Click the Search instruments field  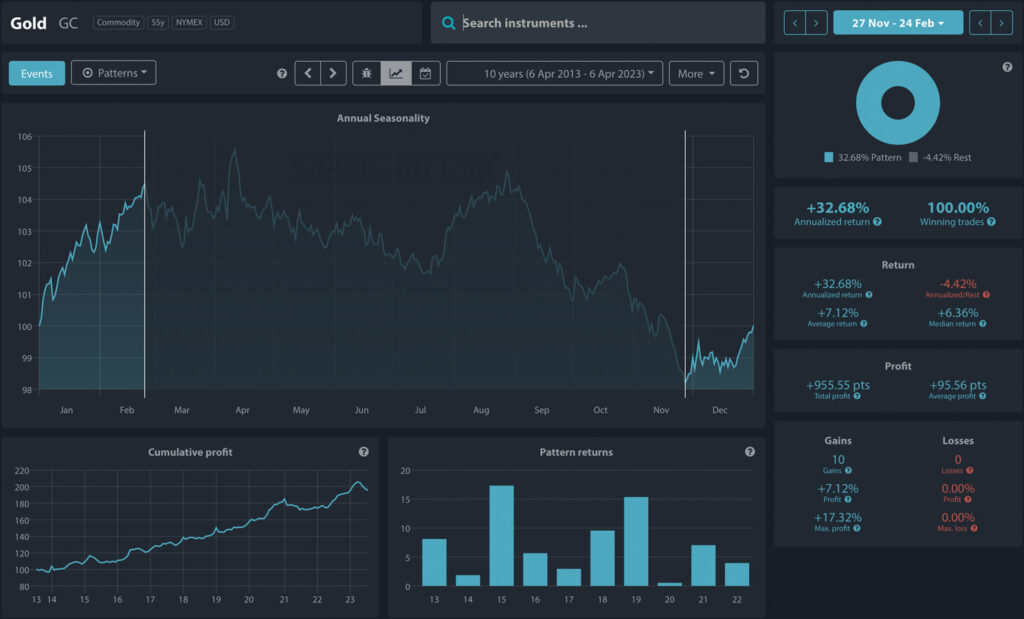tap(610, 23)
